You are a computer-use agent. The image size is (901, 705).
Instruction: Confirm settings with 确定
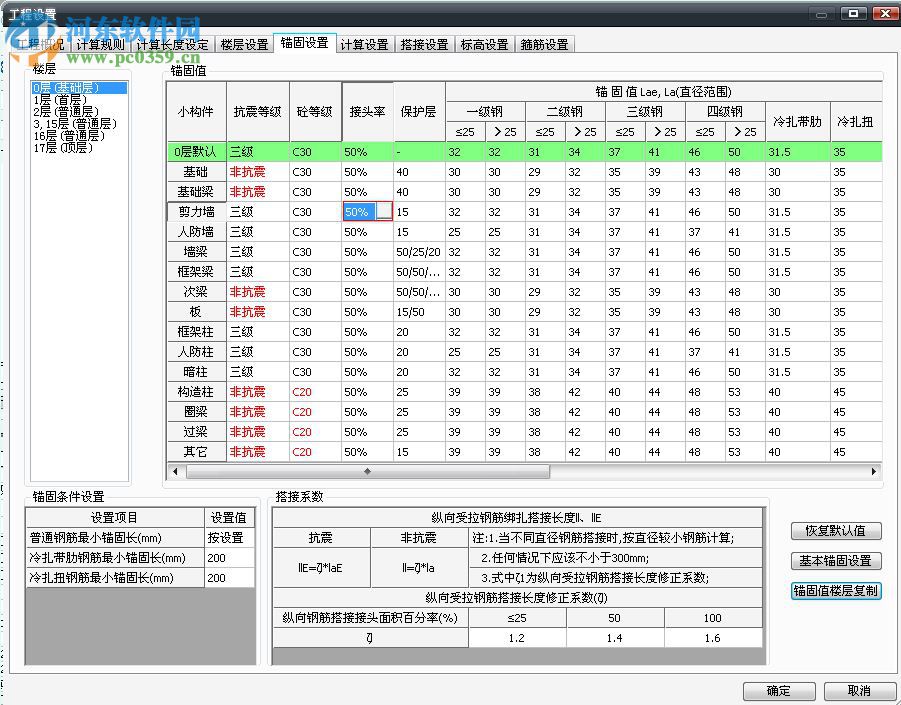tap(779, 691)
